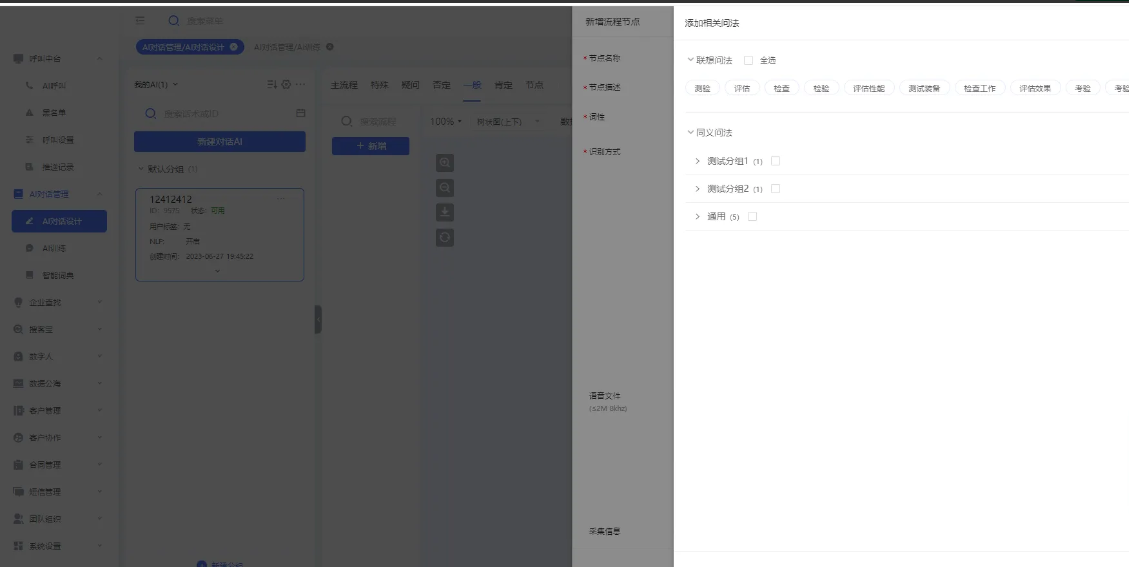Click the panel collapse handle on the divider
Image resolution: width=1129 pixels, height=567 pixels.
coord(318,320)
